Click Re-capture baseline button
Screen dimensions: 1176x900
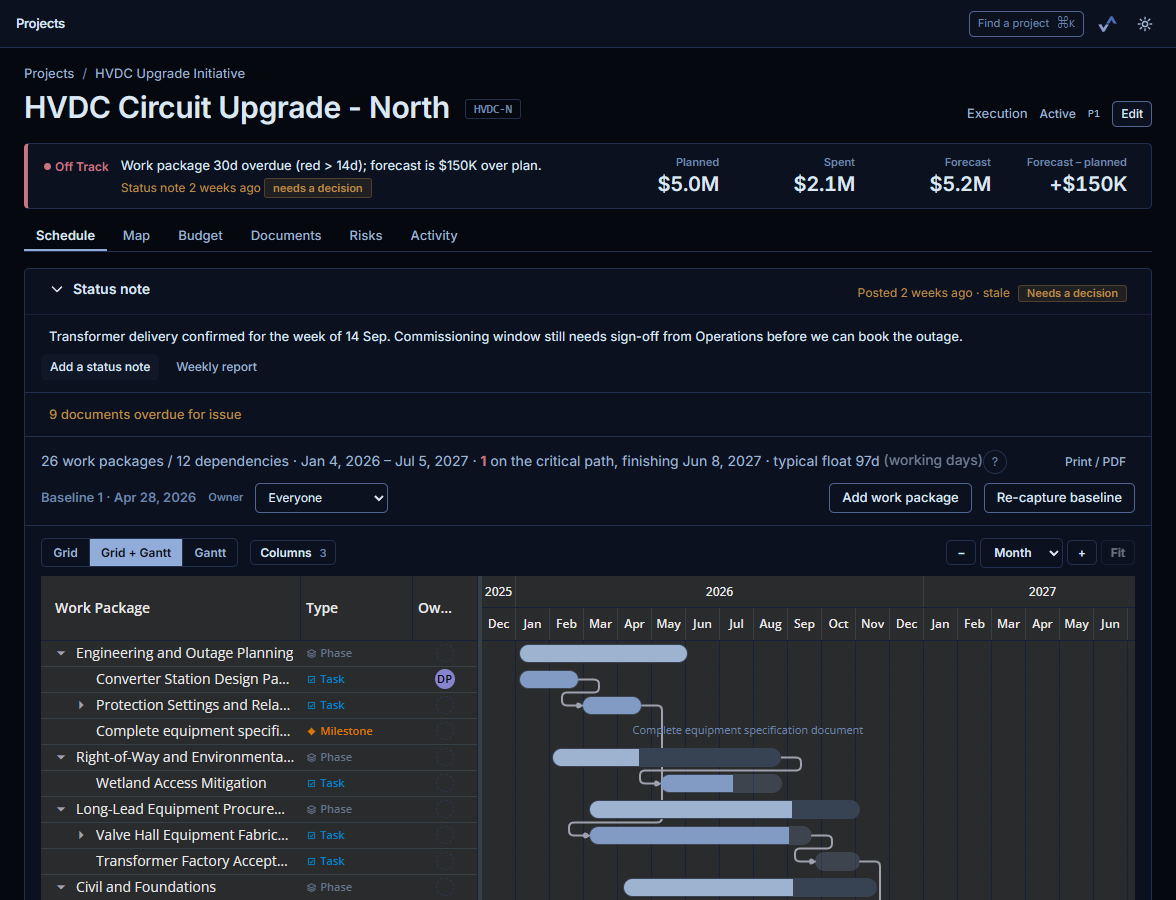click(x=1059, y=498)
